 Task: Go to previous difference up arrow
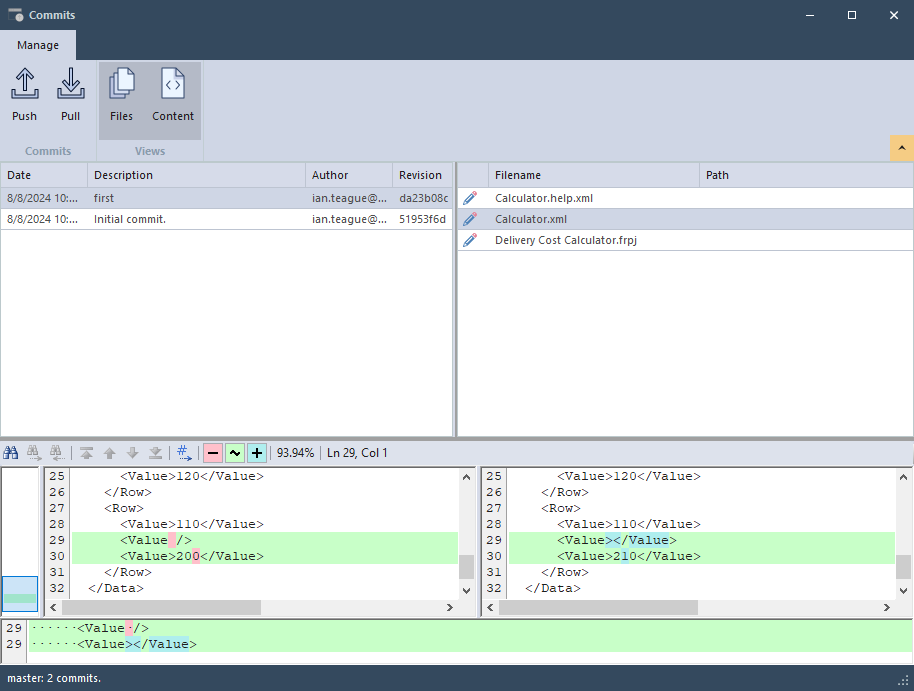pos(110,453)
